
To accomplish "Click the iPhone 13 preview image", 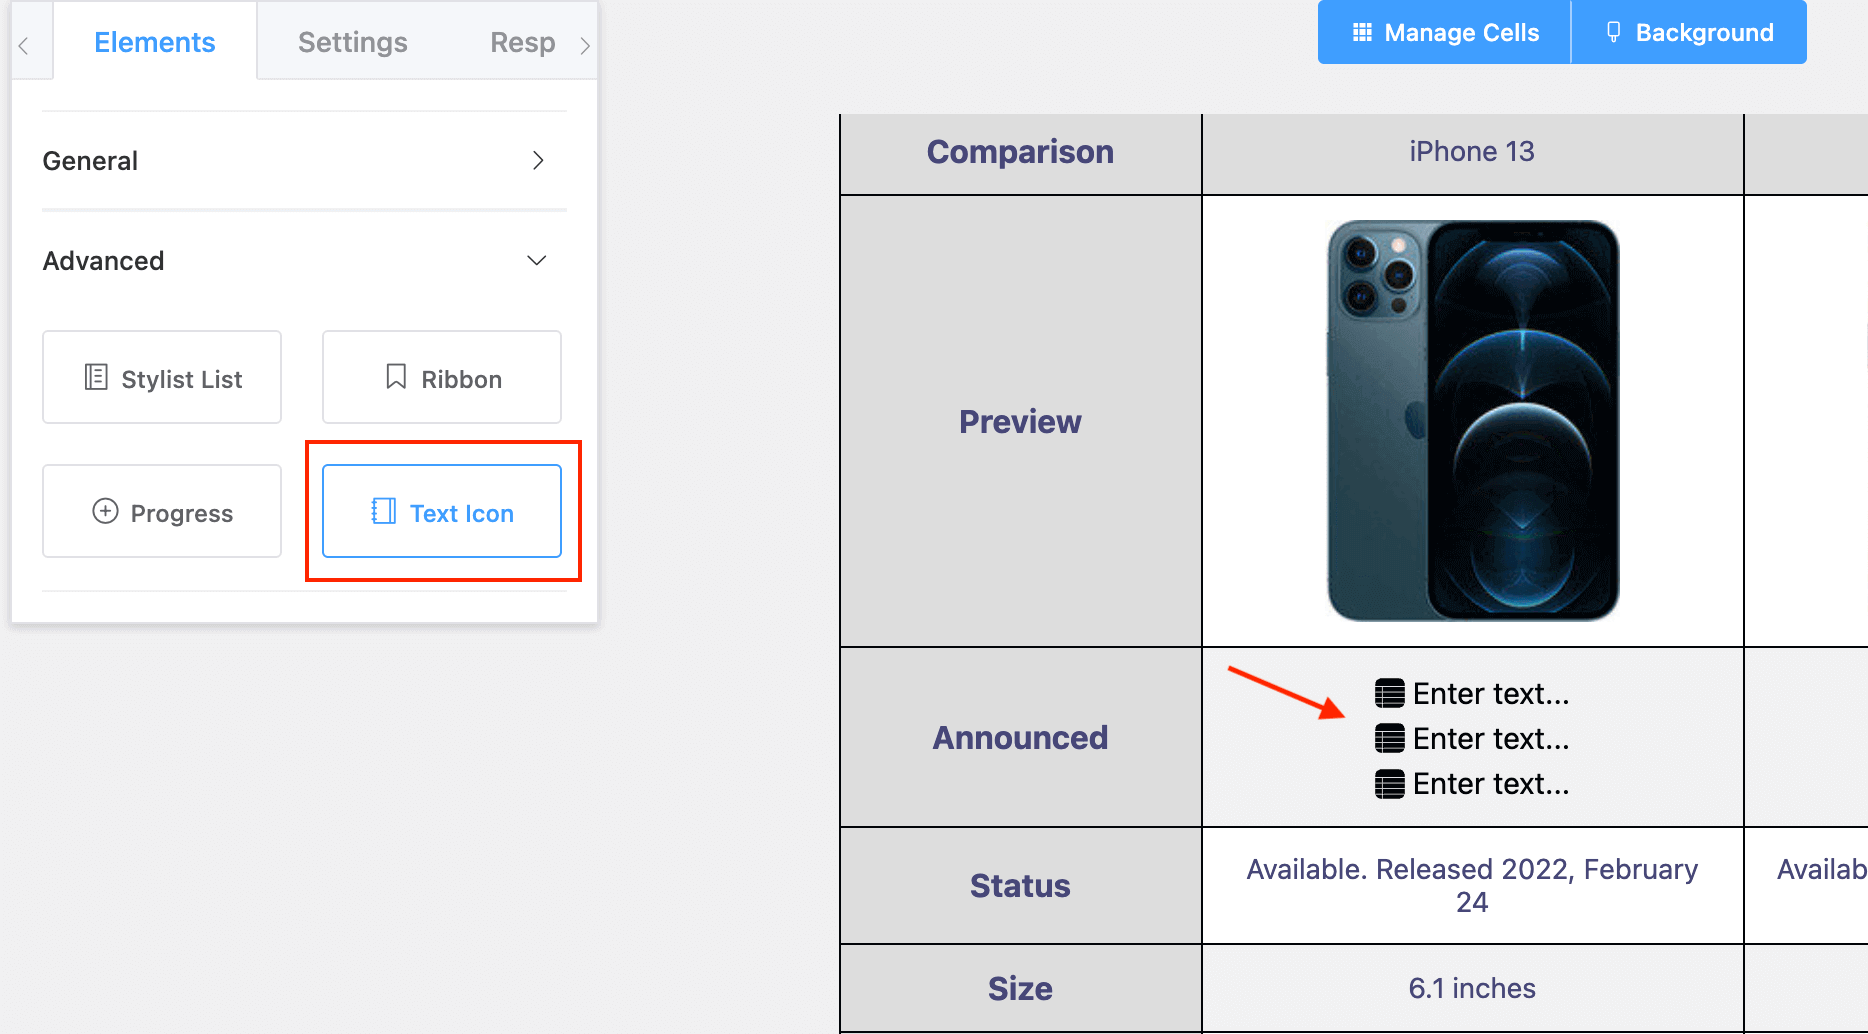I will pyautogui.click(x=1471, y=420).
